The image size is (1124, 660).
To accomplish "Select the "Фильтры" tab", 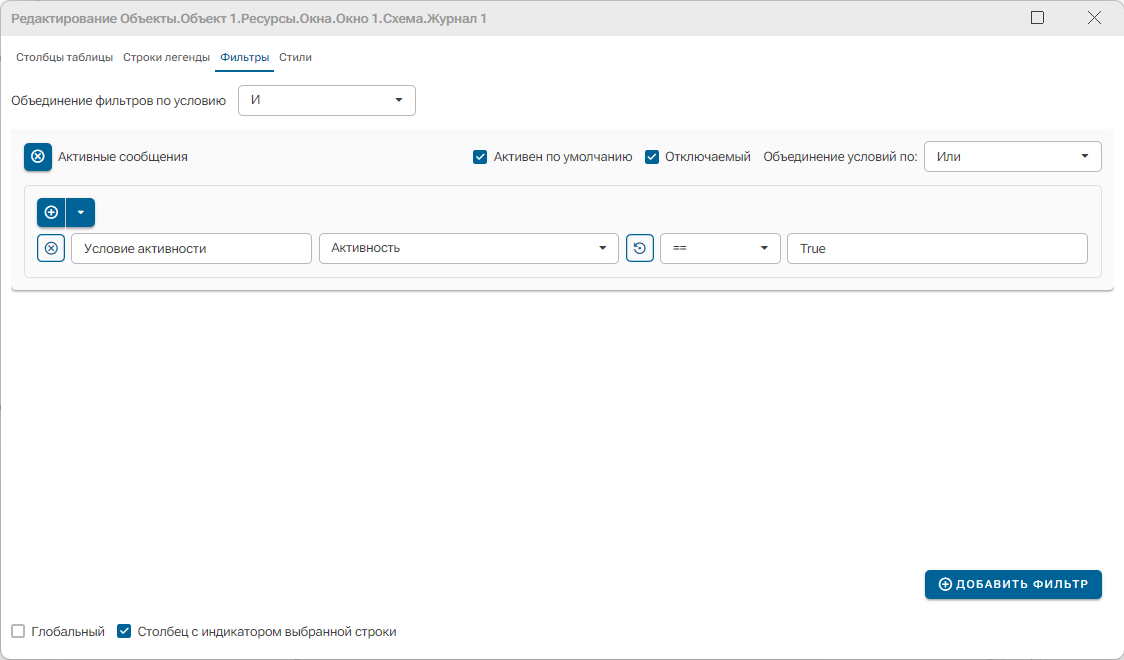I will click(244, 57).
